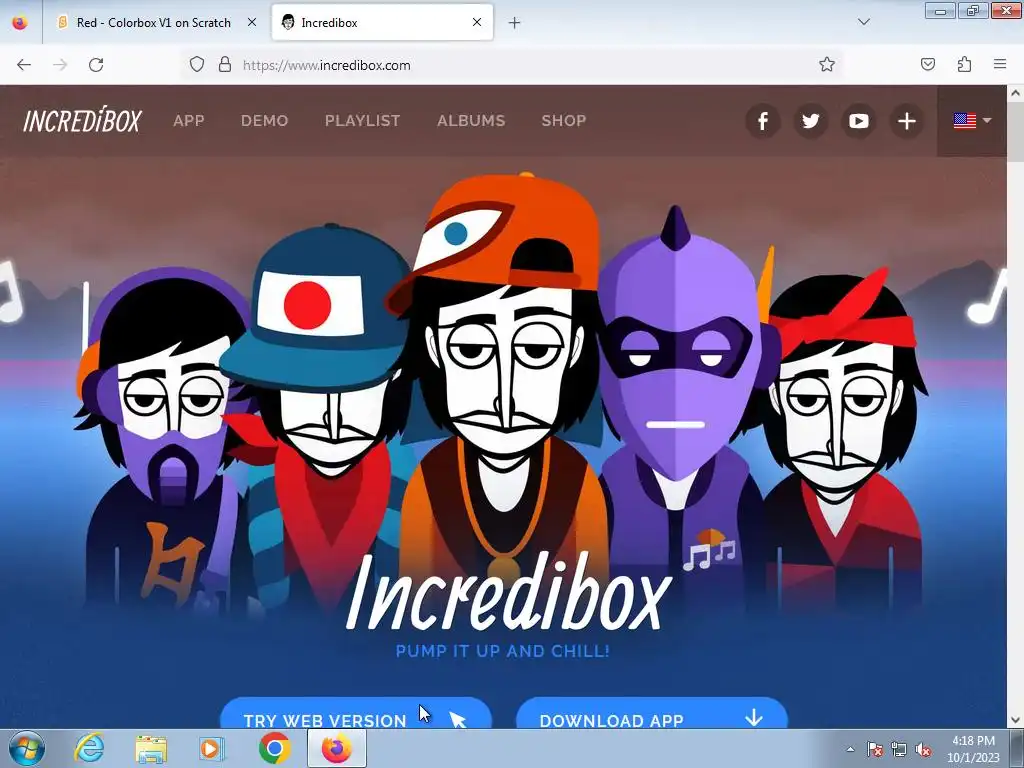Expand the list all tabs chevron

point(863,22)
